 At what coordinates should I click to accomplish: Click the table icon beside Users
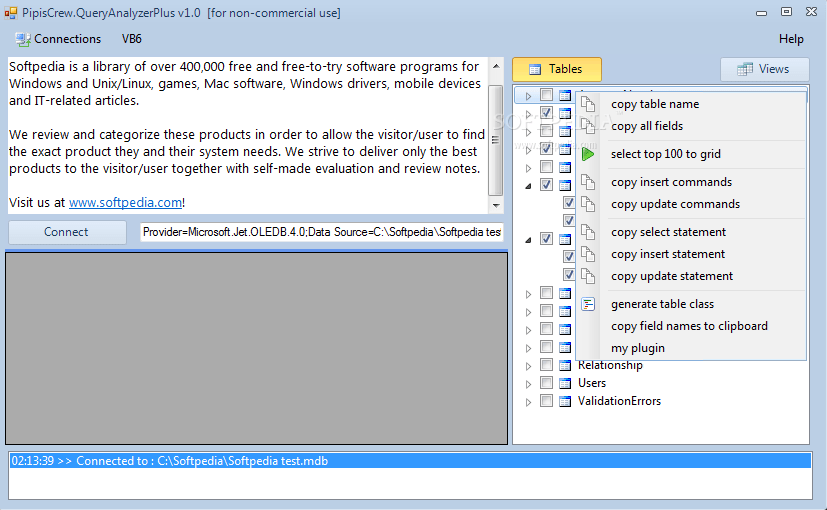pyautogui.click(x=565, y=383)
